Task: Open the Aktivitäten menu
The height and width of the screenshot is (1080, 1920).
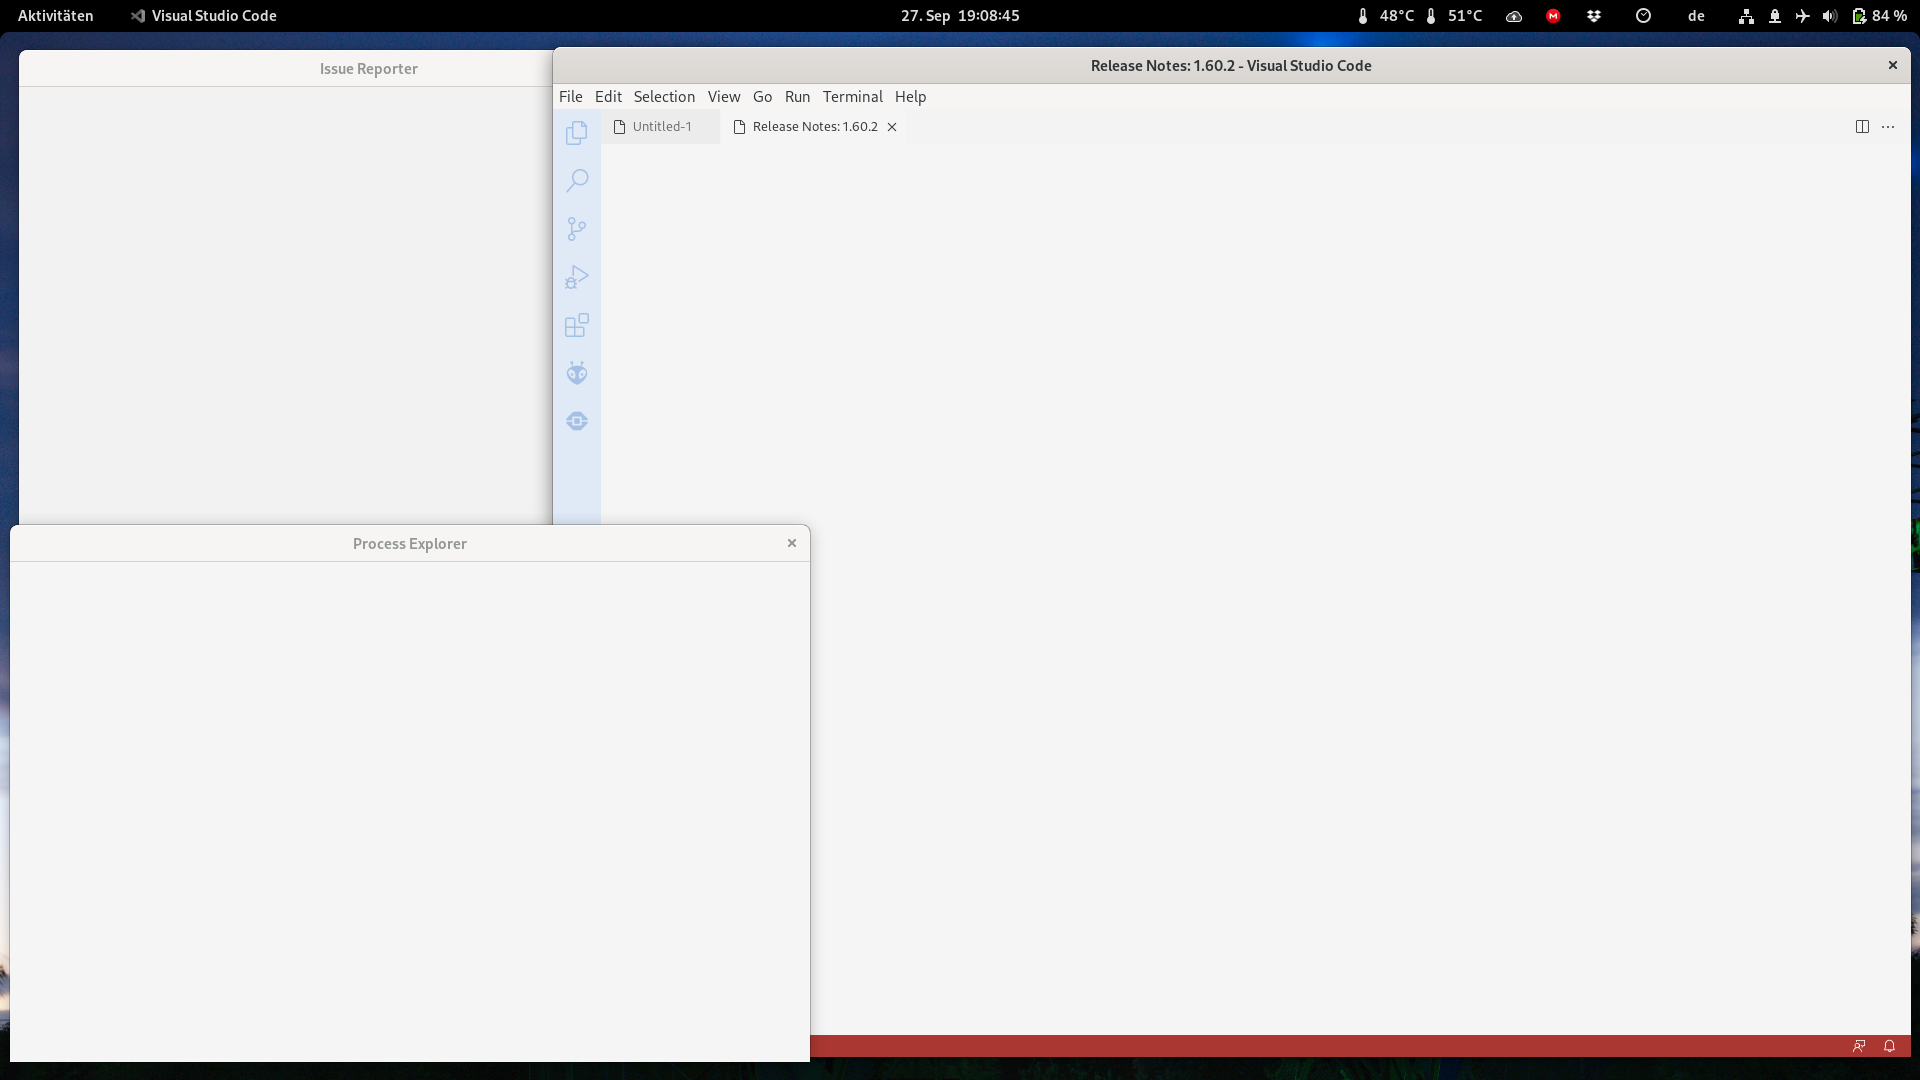Action: click(x=55, y=15)
